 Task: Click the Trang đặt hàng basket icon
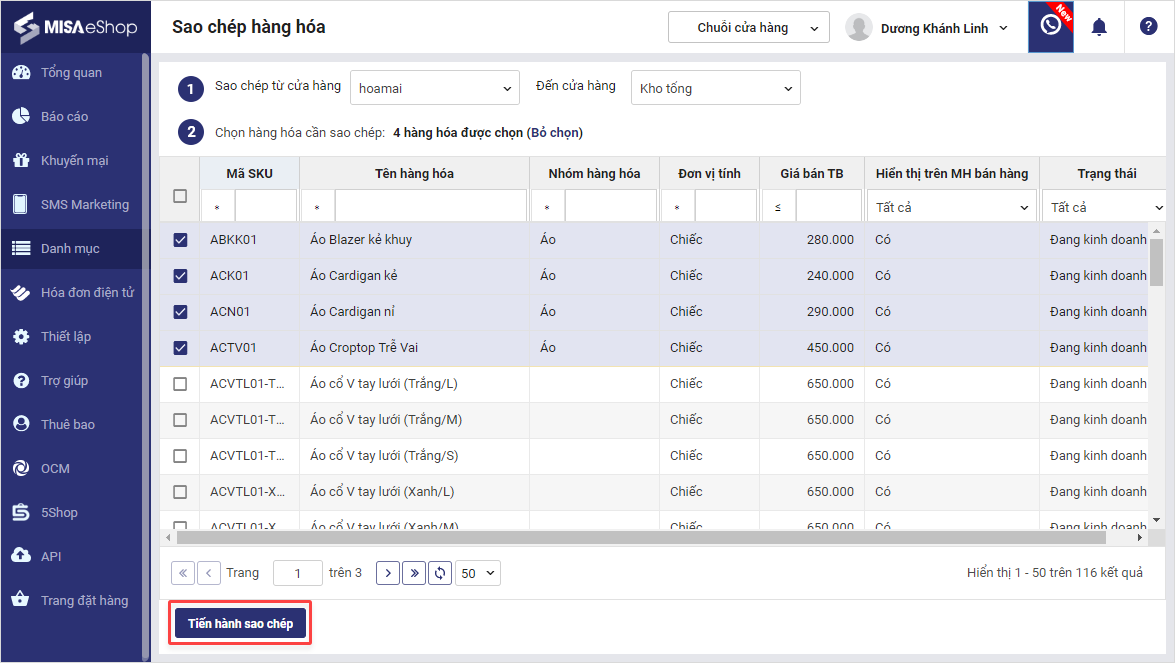[21, 600]
